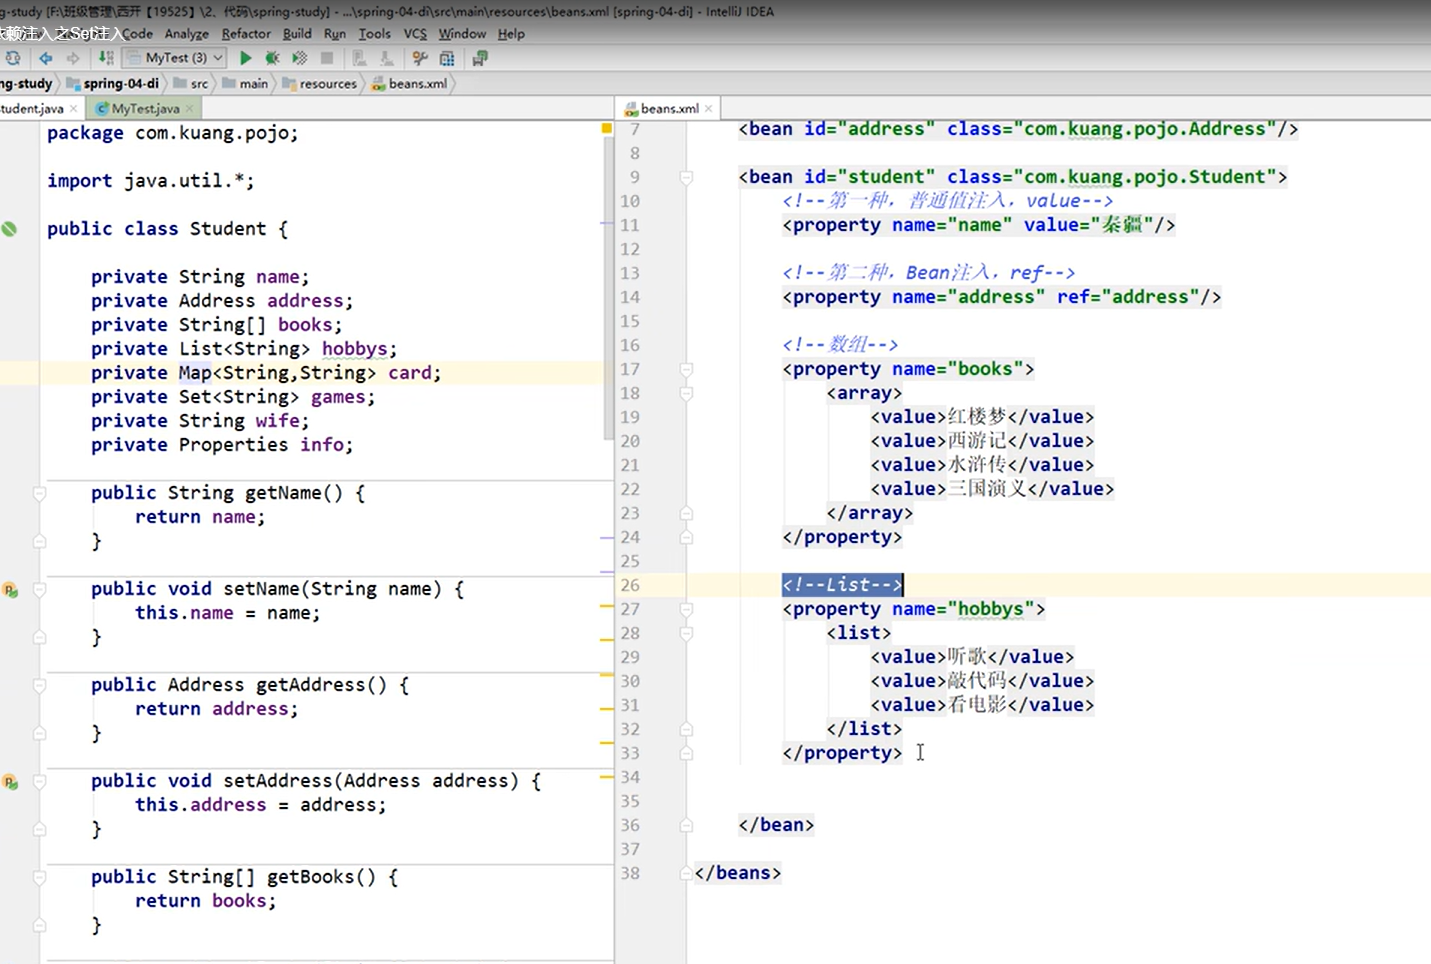The image size is (1431, 964).
Task: Open Project Structure from the toolbar
Action: click(447, 58)
